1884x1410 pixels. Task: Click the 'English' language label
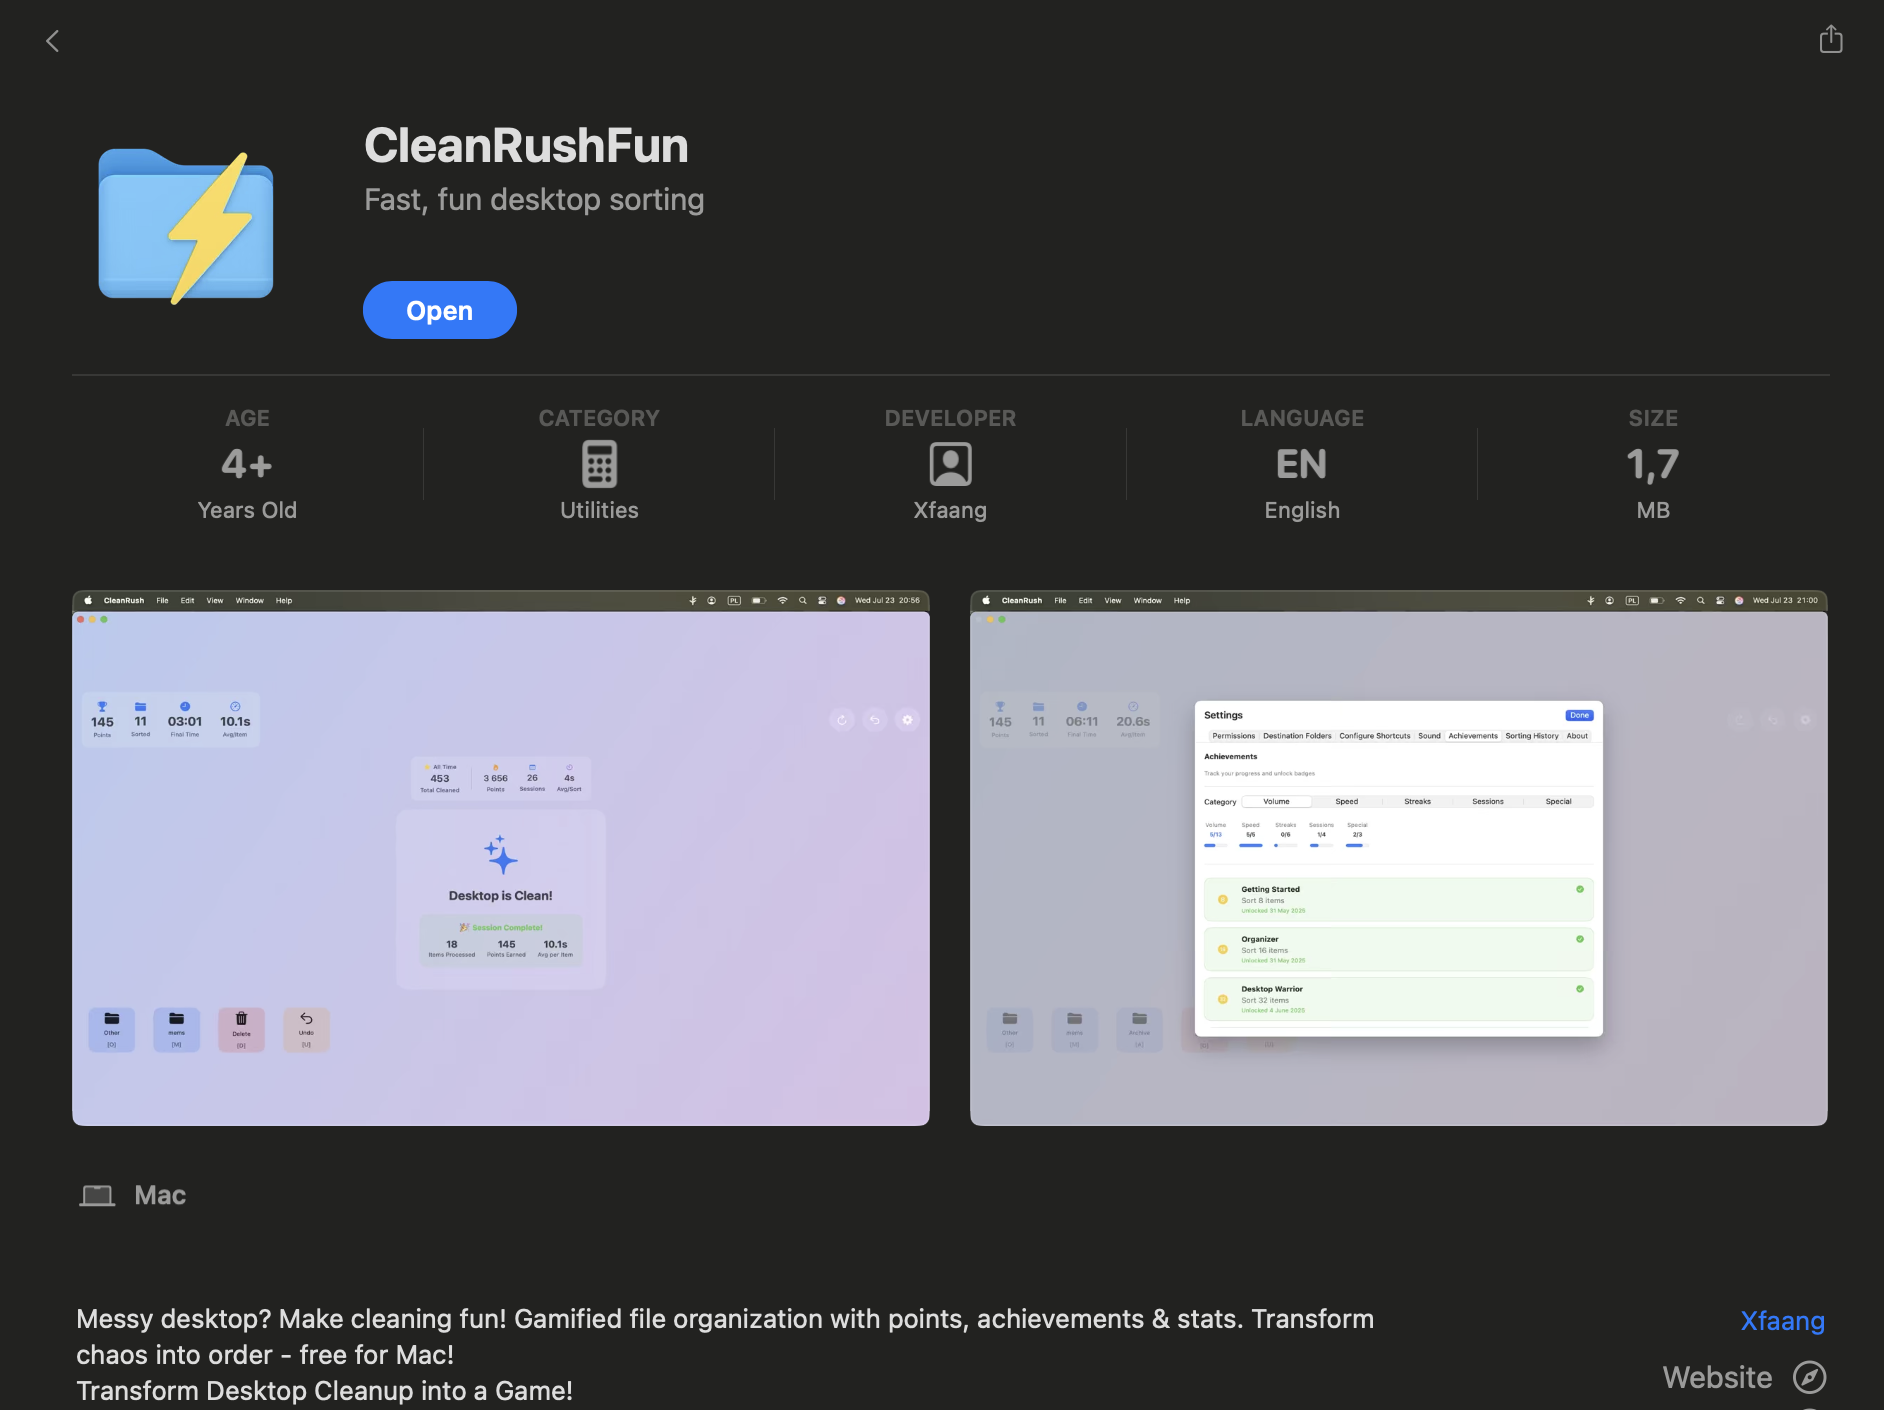1301,510
